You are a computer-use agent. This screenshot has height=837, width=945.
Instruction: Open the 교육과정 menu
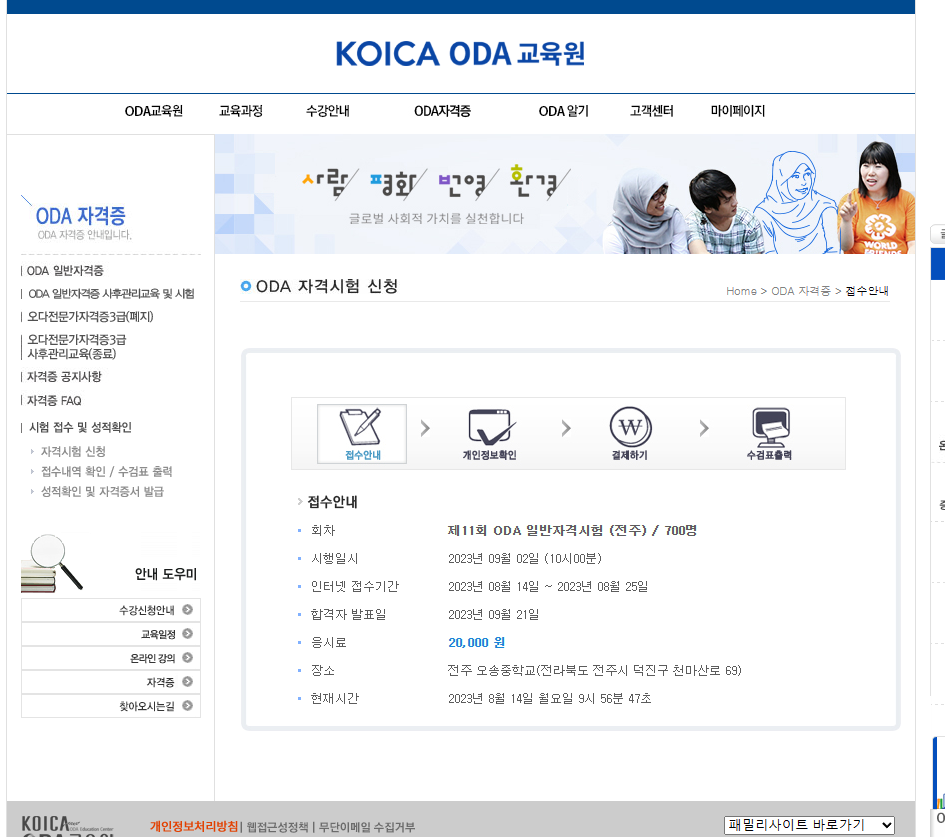(x=240, y=111)
